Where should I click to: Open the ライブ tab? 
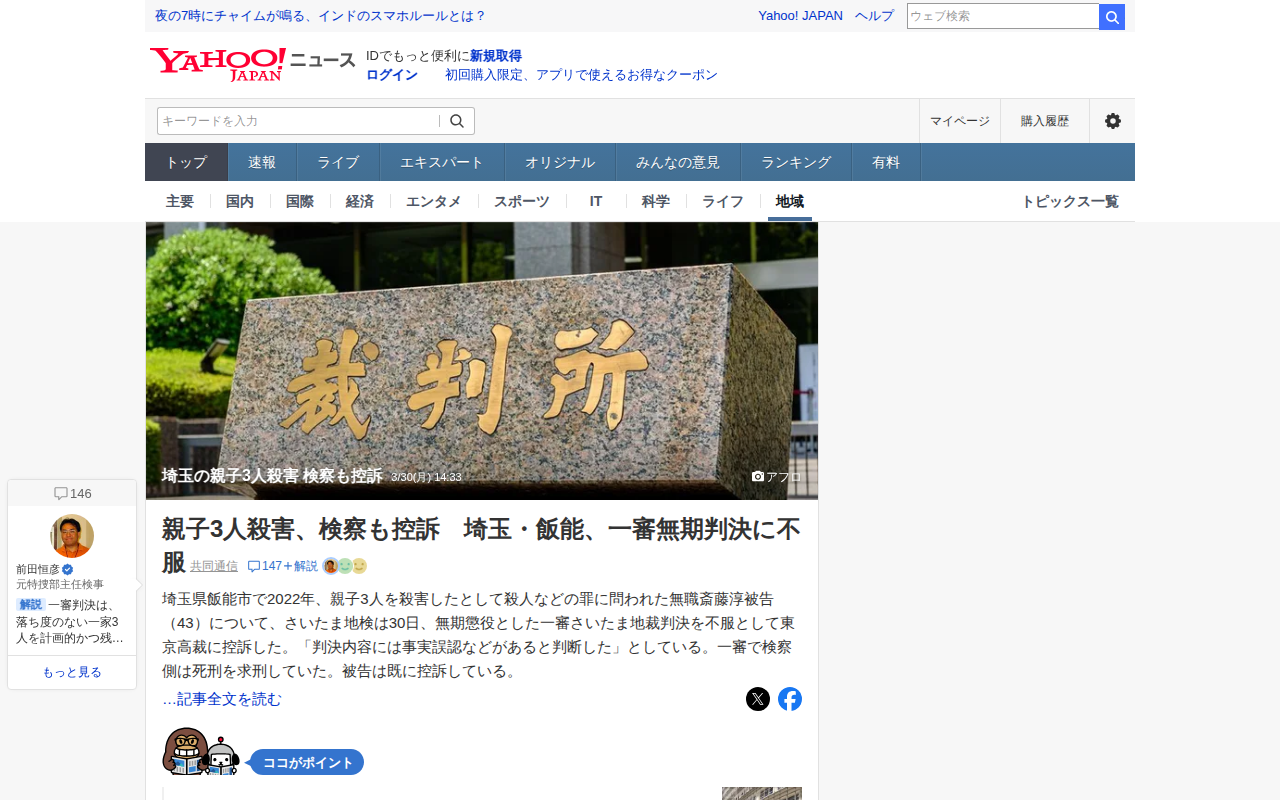(x=338, y=162)
